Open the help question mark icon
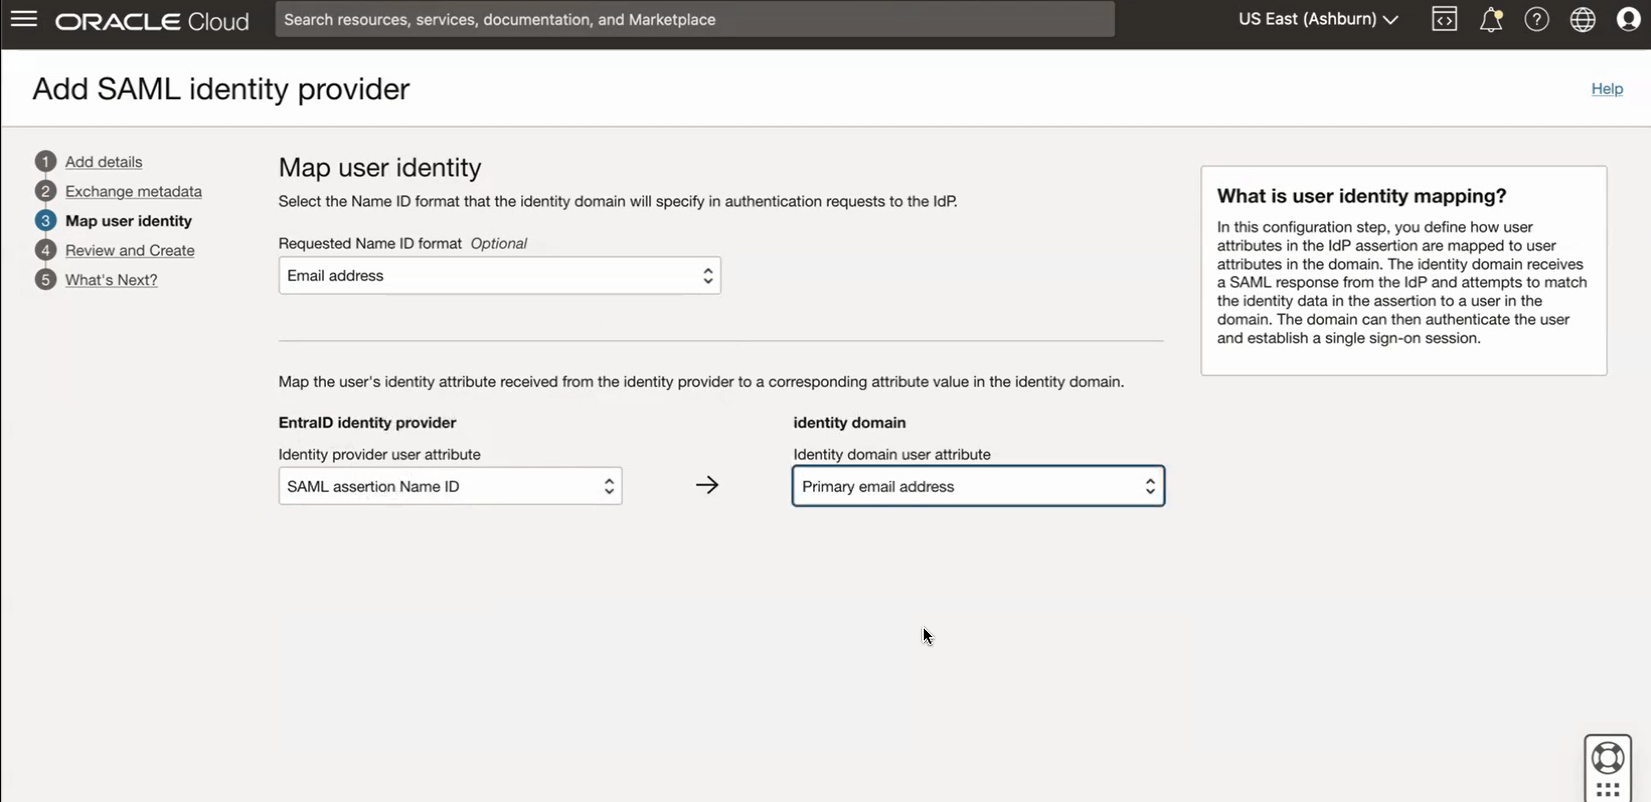The width and height of the screenshot is (1651, 802). pyautogui.click(x=1537, y=19)
